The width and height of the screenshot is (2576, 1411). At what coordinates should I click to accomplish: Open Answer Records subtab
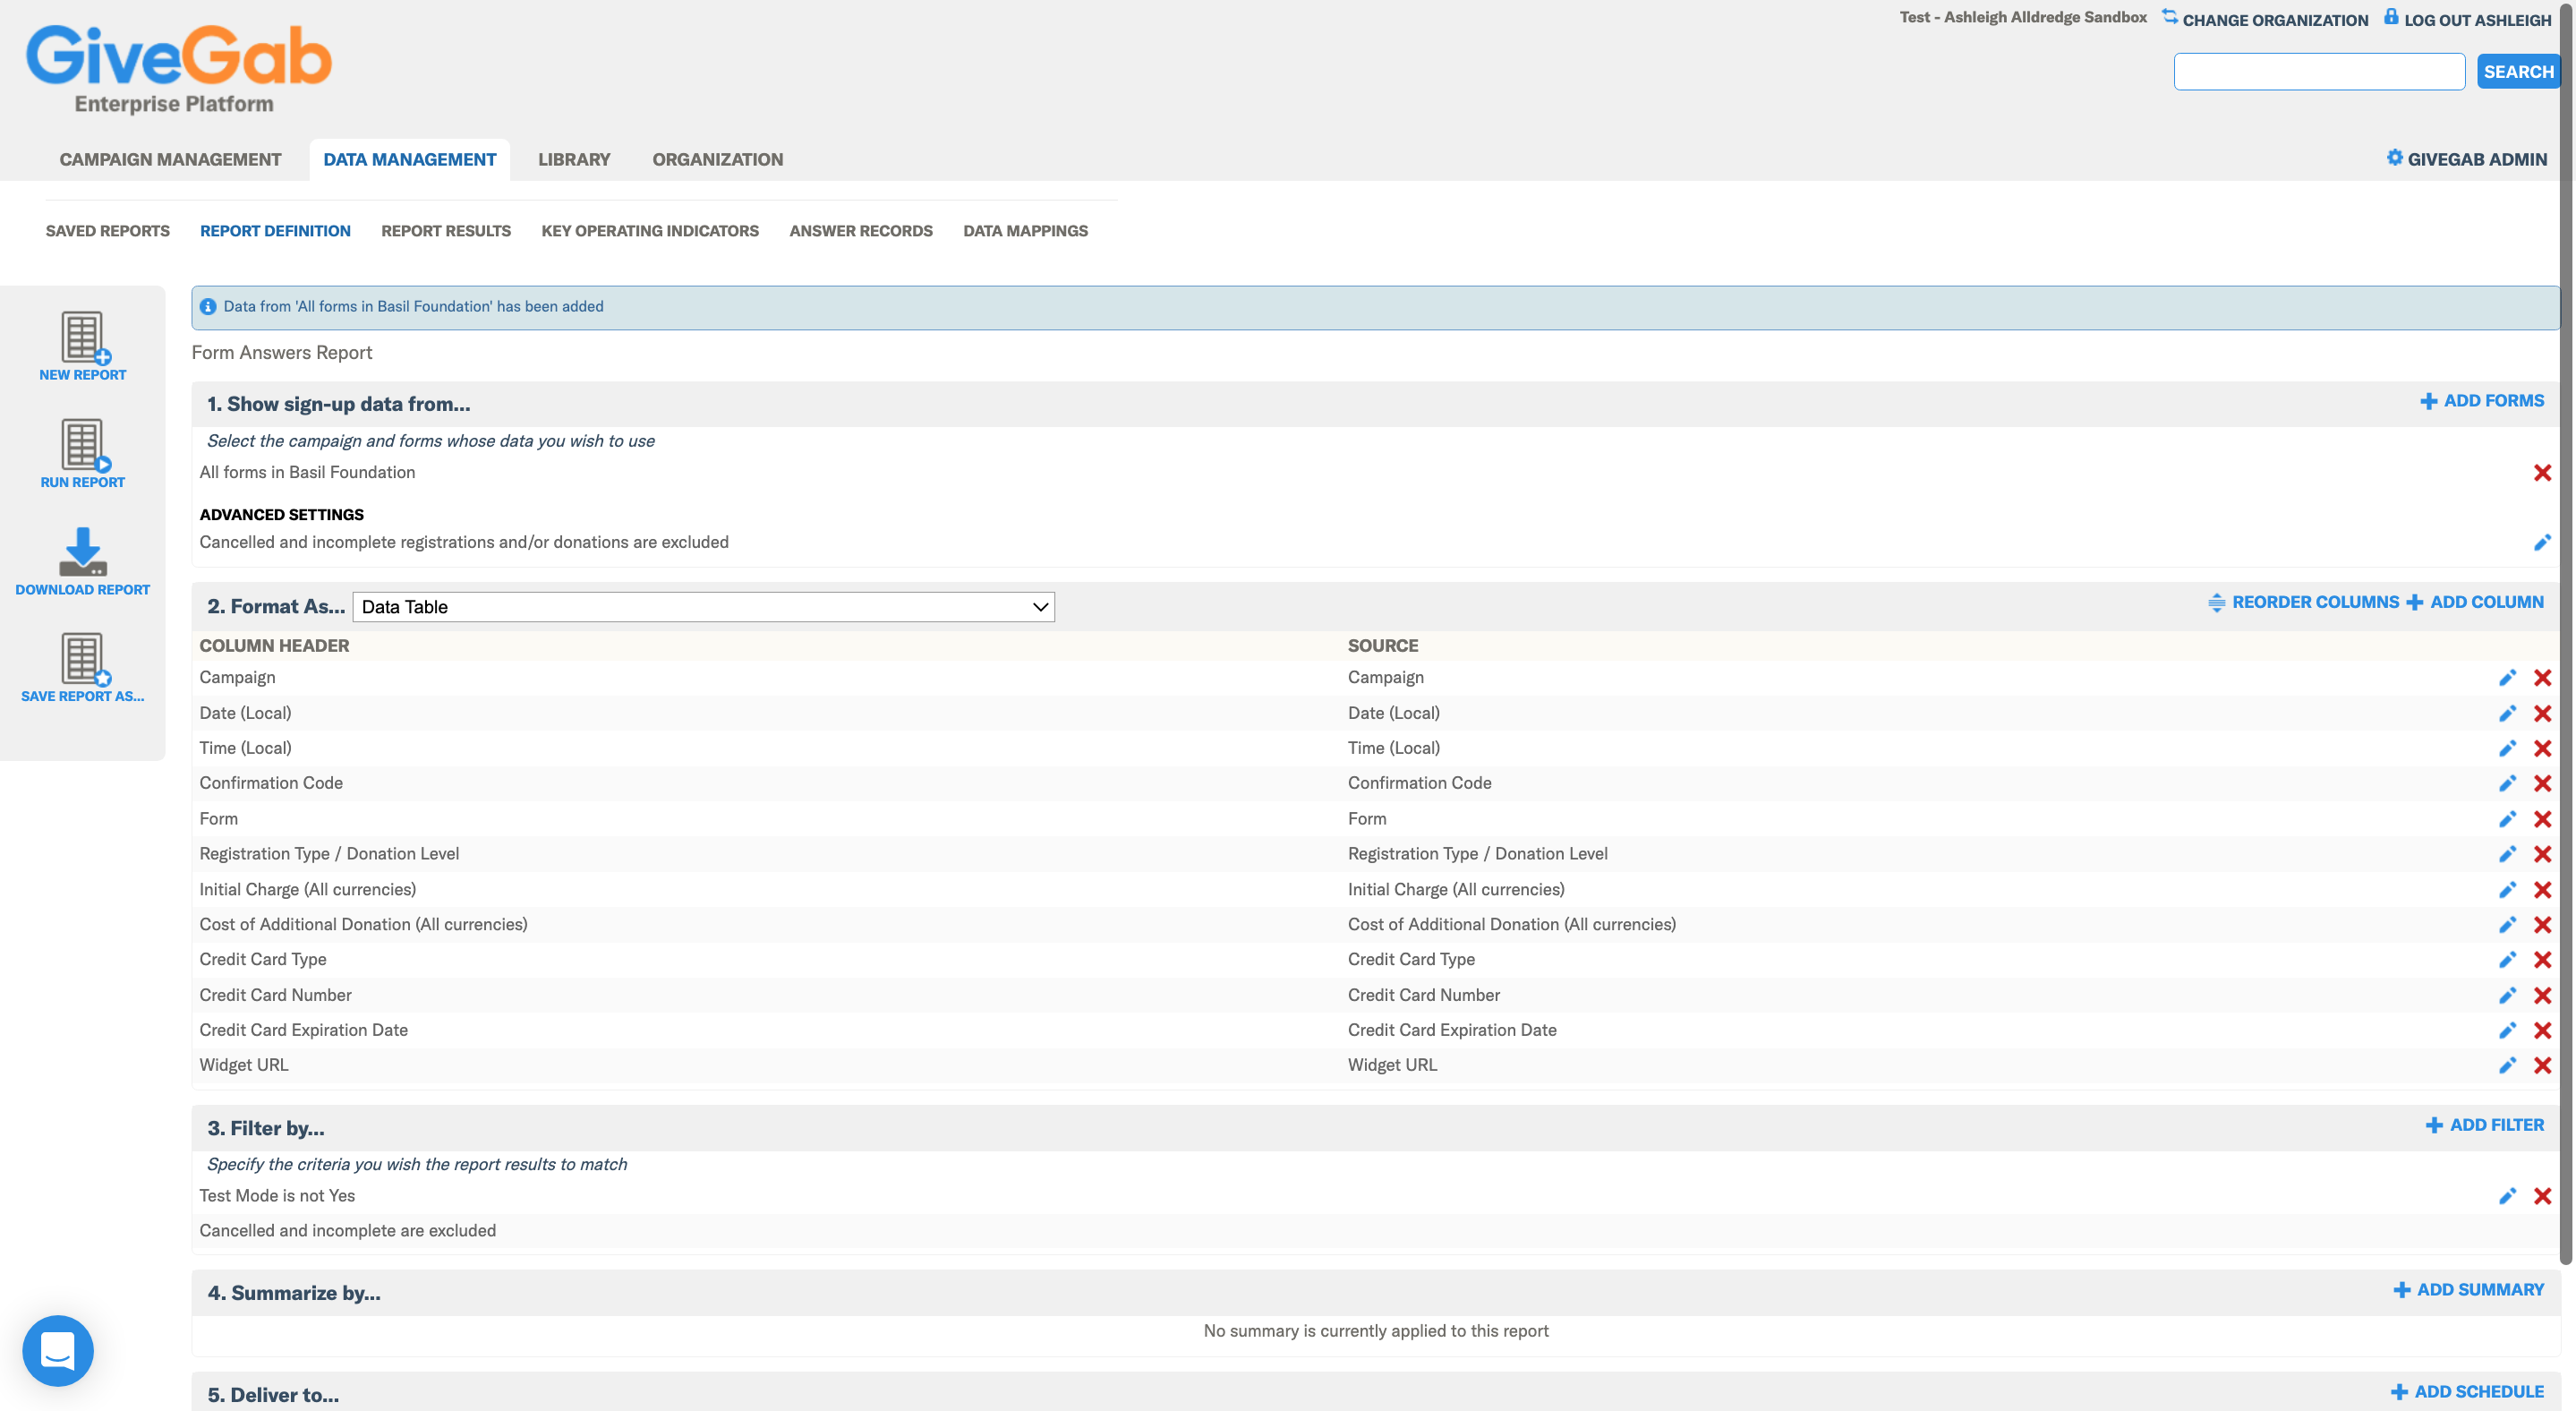click(861, 231)
